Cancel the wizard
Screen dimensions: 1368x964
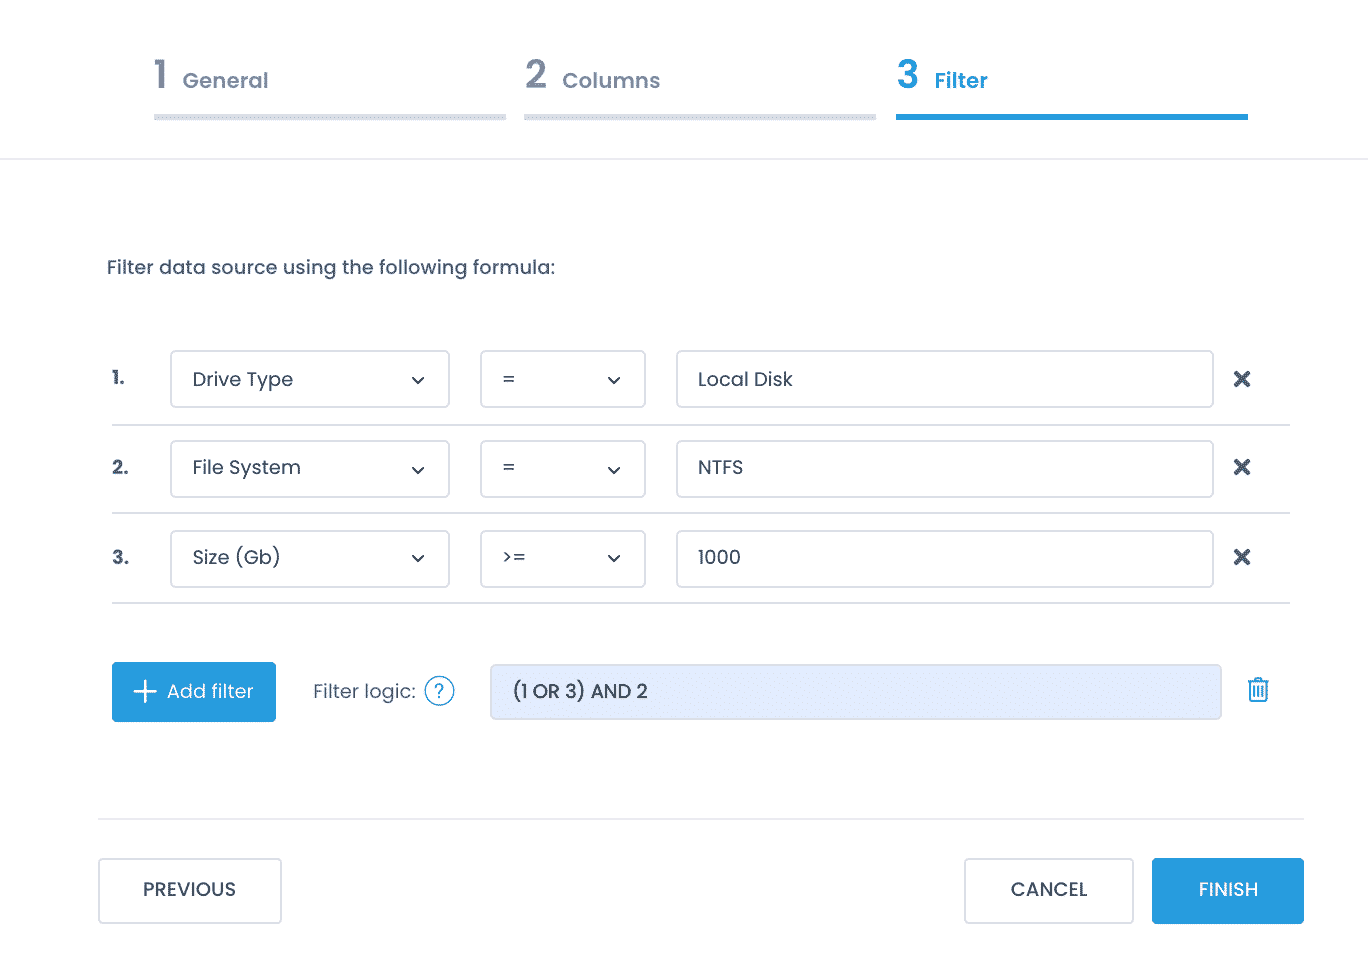[1048, 890]
